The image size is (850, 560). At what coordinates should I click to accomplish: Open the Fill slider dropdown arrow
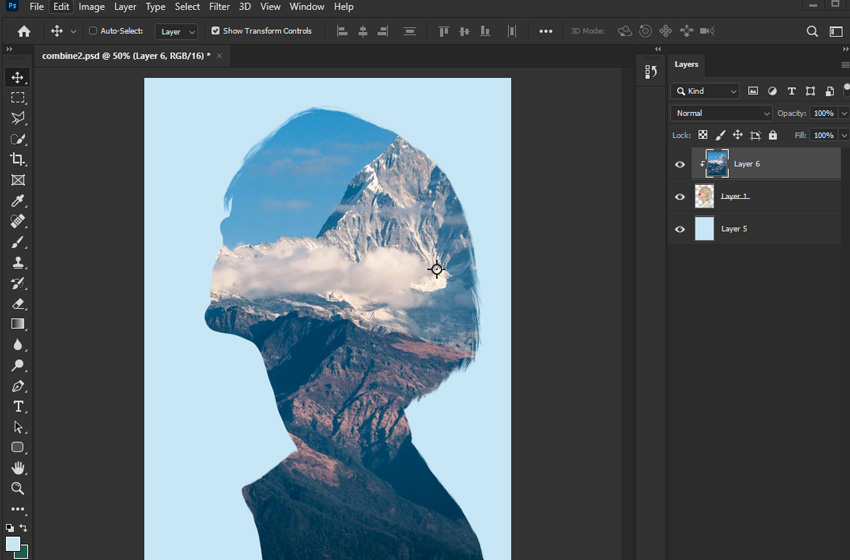[x=843, y=135]
